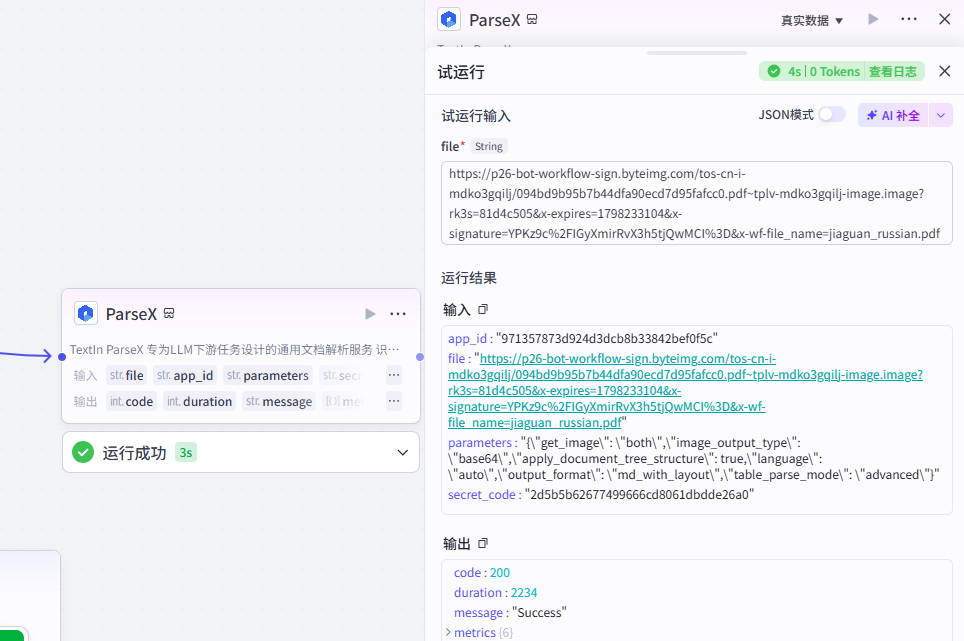Click the String type label next to file
Viewport: 964px width, 641px height.
click(x=489, y=146)
